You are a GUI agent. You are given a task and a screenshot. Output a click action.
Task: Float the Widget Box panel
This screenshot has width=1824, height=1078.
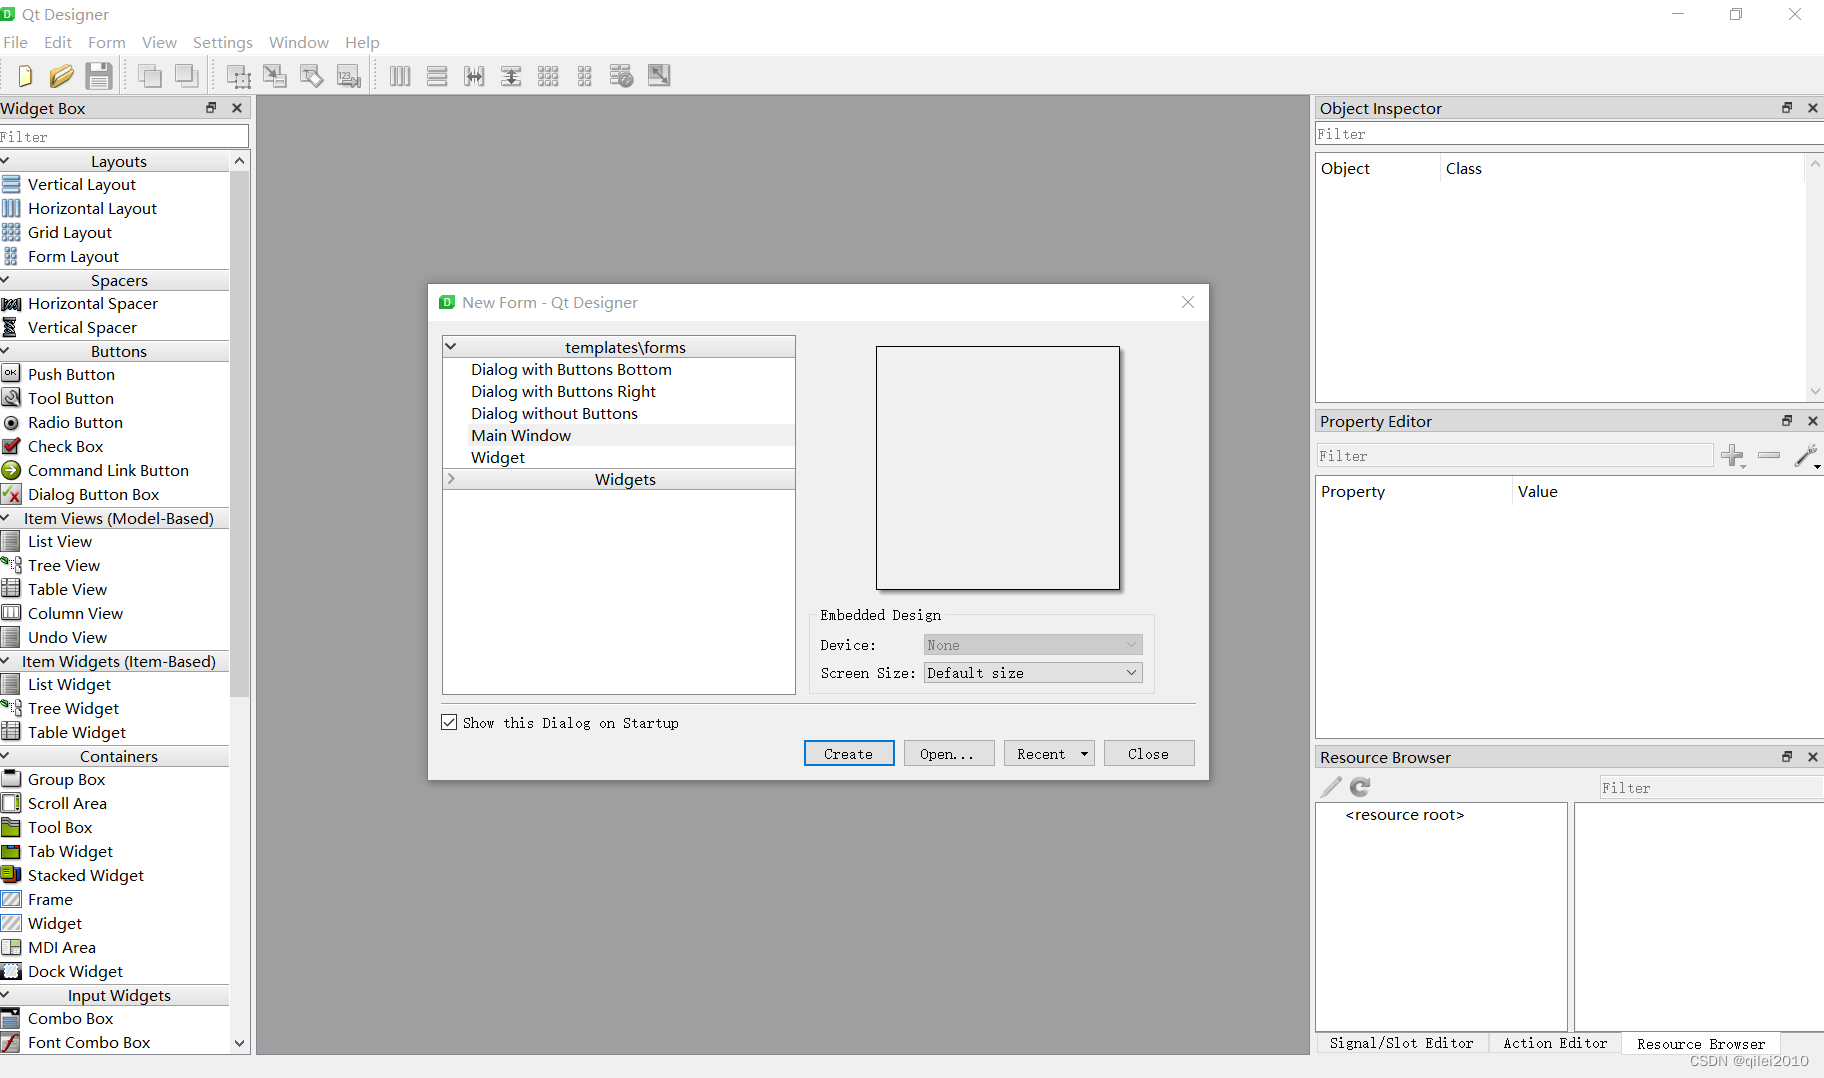(x=211, y=108)
